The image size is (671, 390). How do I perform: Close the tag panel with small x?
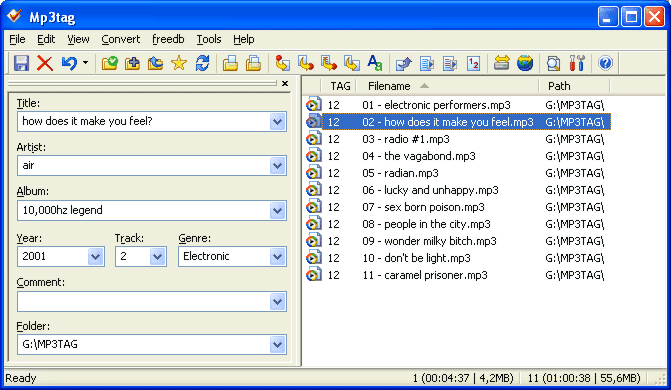pyautogui.click(x=285, y=83)
